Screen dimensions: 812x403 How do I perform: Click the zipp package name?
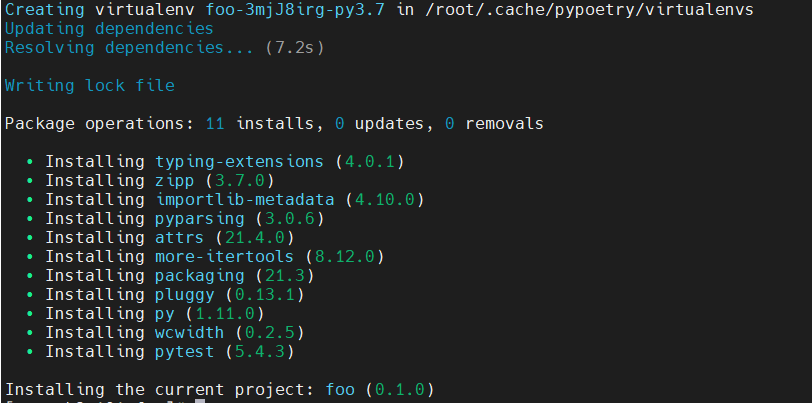click(x=175, y=180)
